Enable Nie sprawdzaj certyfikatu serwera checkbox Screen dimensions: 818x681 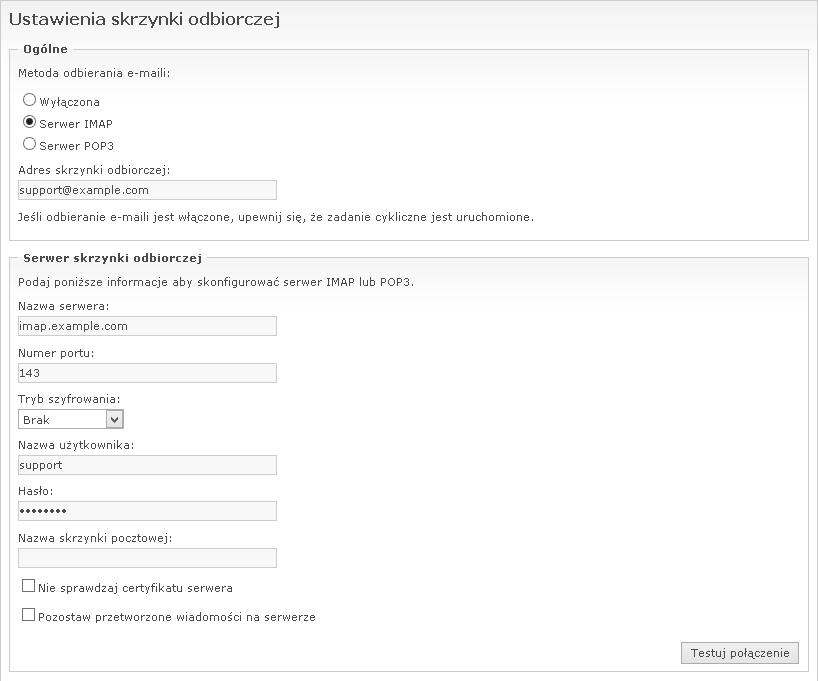pos(28,587)
